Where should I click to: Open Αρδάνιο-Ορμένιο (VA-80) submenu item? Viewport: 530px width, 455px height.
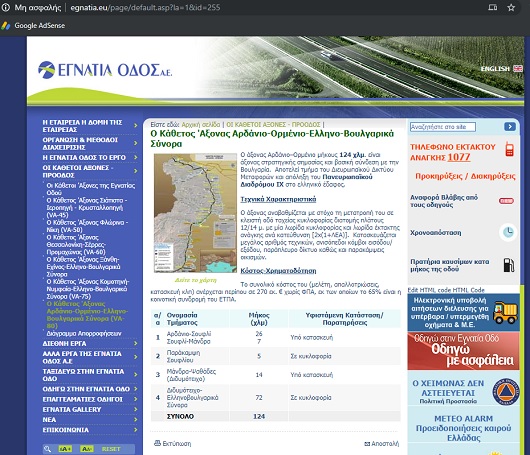pyautogui.click(x=87, y=315)
